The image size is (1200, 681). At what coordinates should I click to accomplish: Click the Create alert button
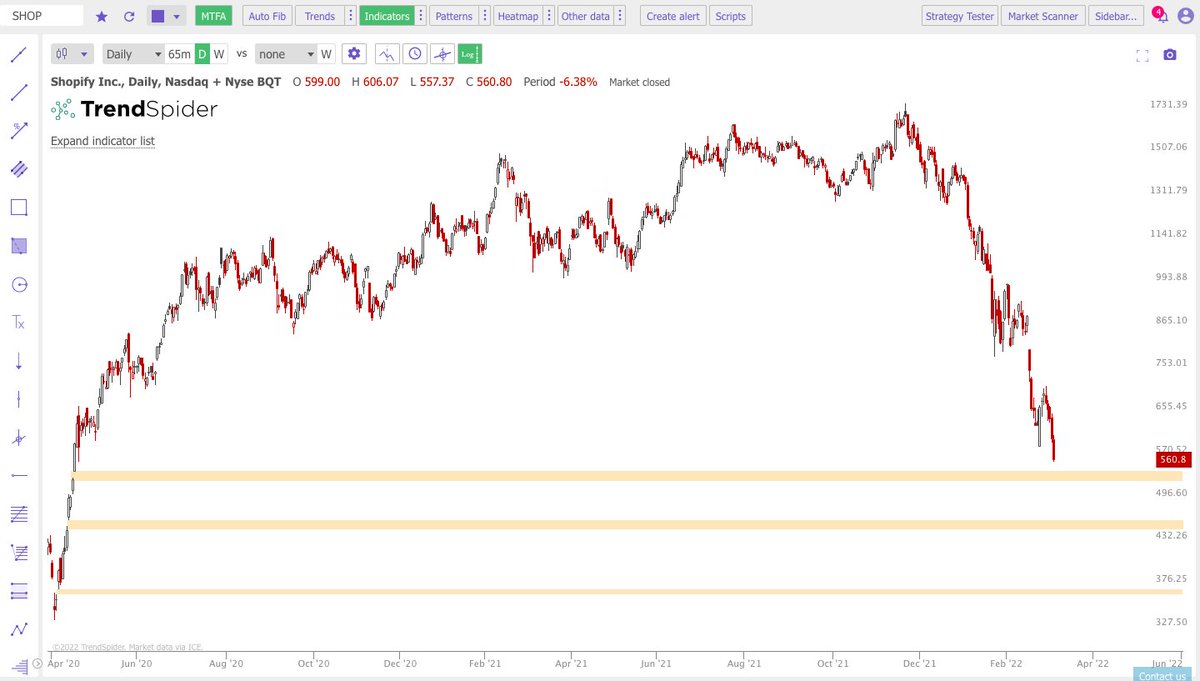pyautogui.click(x=673, y=17)
